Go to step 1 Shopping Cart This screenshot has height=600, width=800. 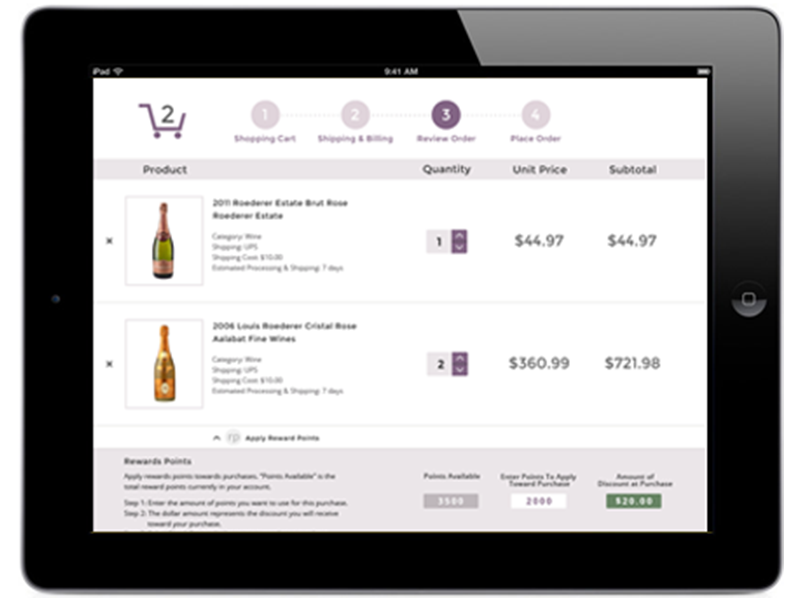click(x=265, y=115)
